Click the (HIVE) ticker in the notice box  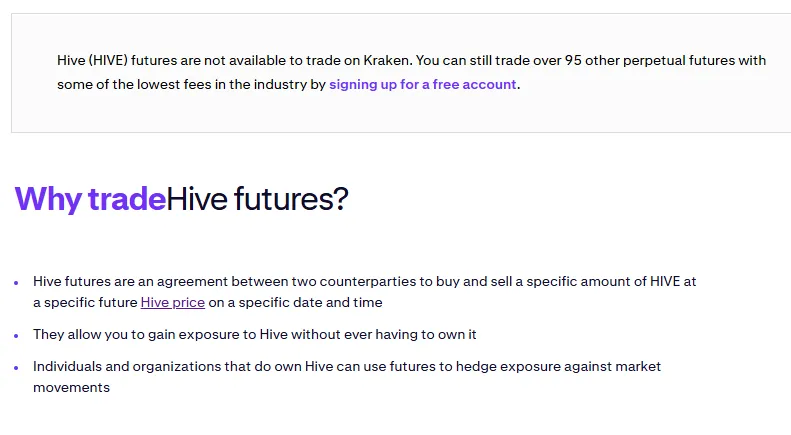click(x=108, y=61)
